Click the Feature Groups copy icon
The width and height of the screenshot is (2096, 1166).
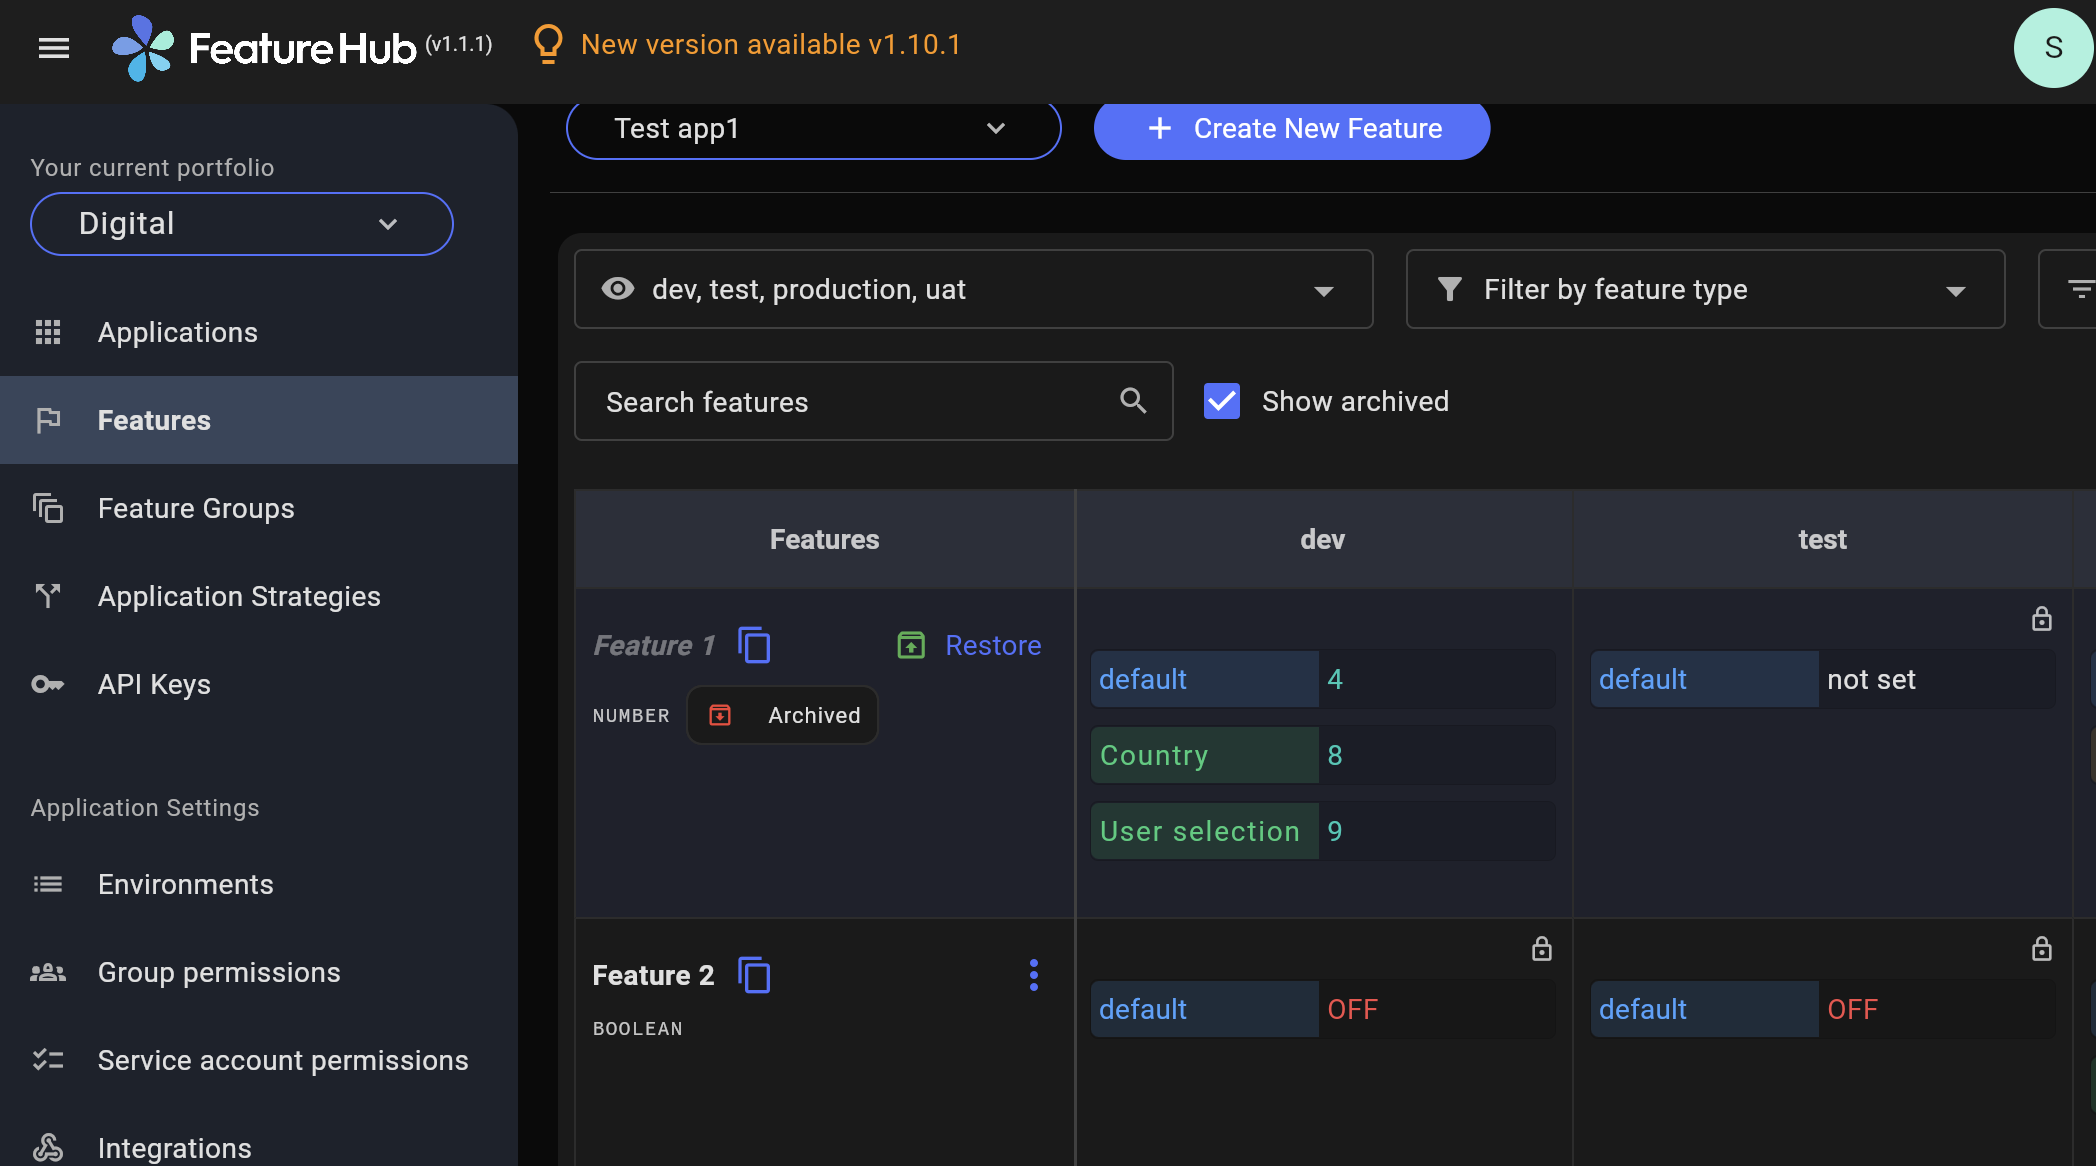click(48, 508)
